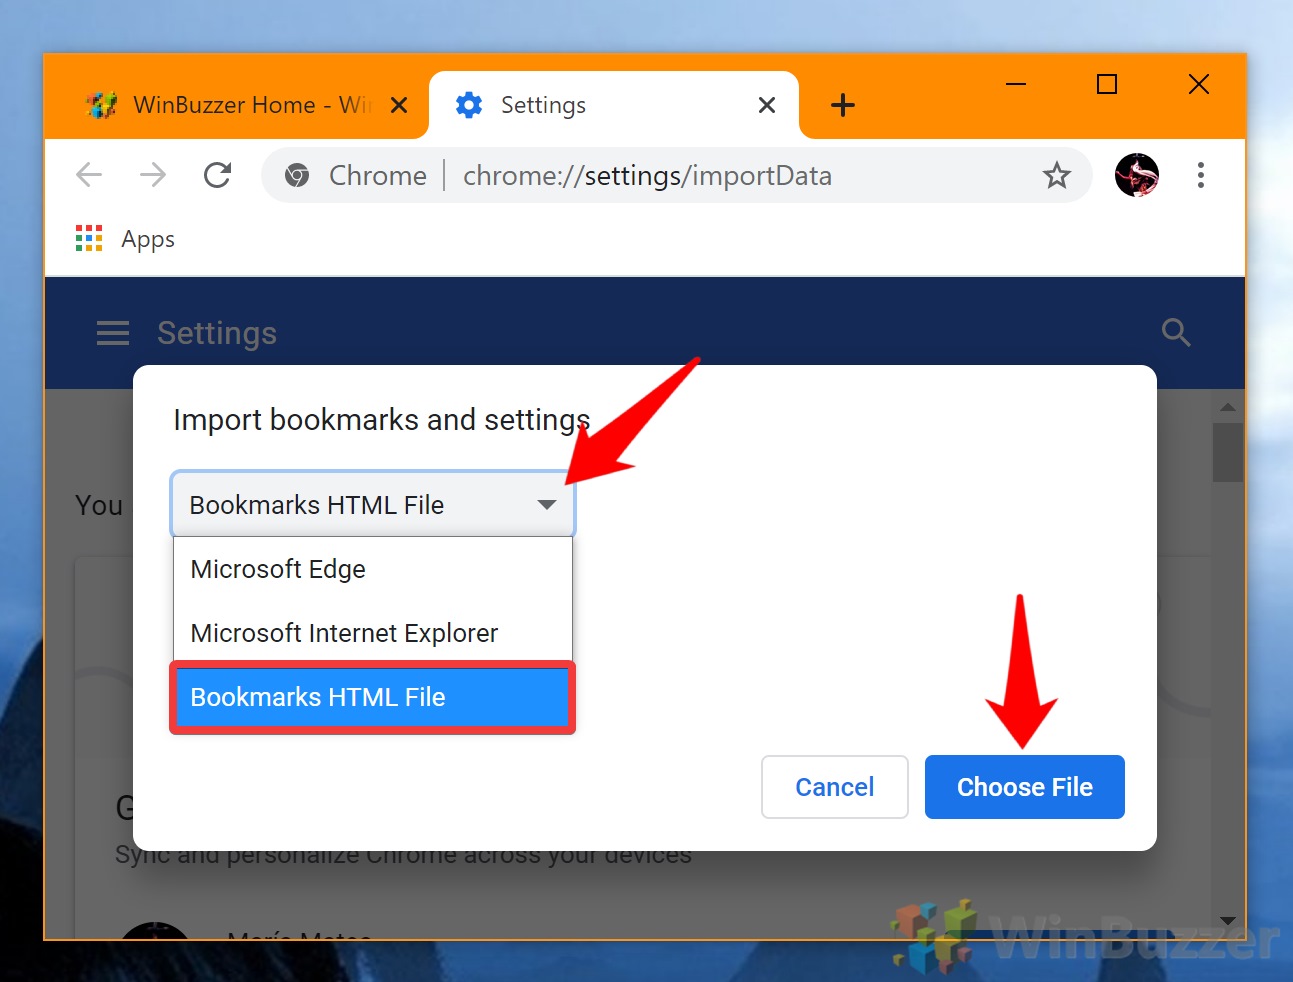Open the Settings hamburger menu
The width and height of the screenshot is (1293, 982).
(113, 333)
